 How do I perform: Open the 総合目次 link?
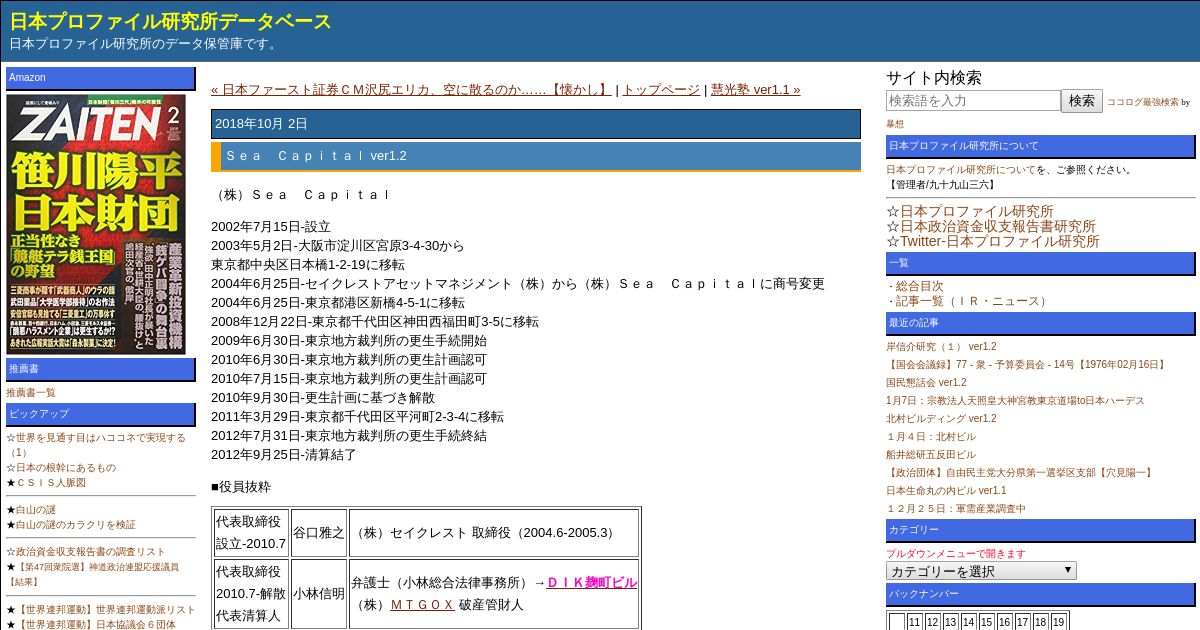[920, 286]
